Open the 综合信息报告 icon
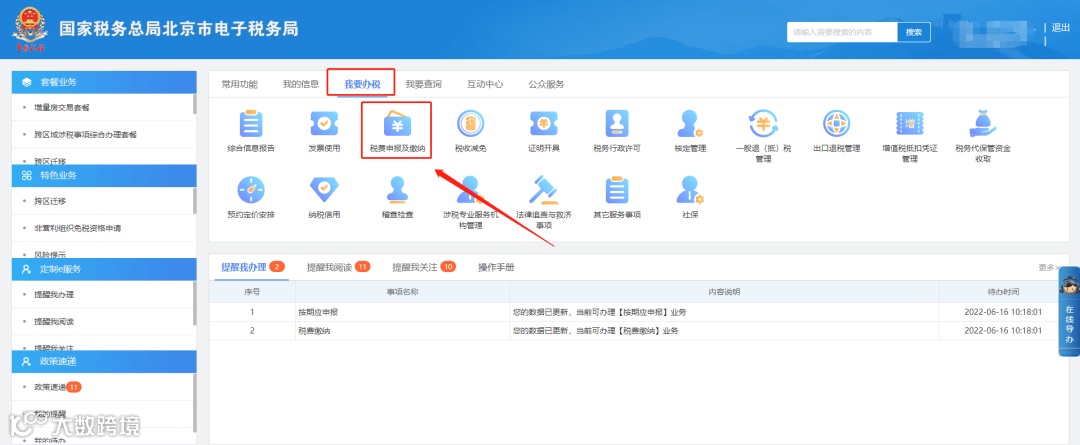Viewport: 1080px width, 445px height. tap(251, 125)
